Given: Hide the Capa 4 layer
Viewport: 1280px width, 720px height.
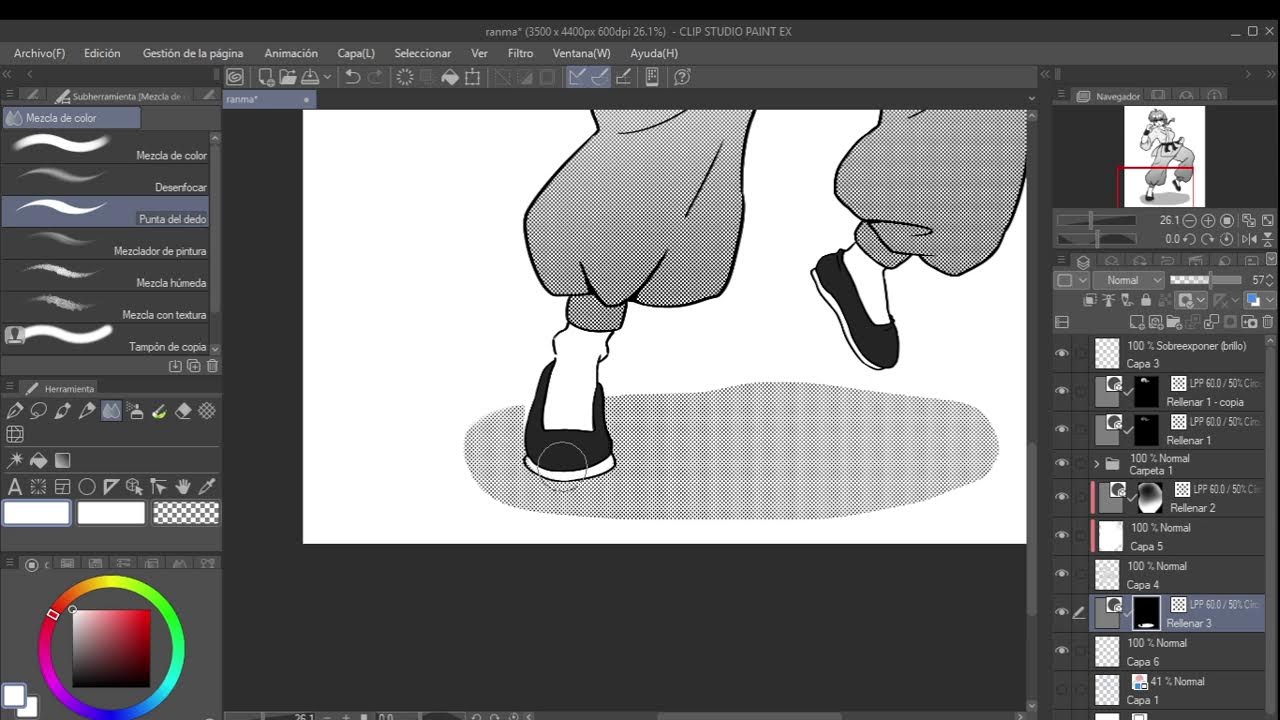Looking at the screenshot, I should click(1062, 574).
